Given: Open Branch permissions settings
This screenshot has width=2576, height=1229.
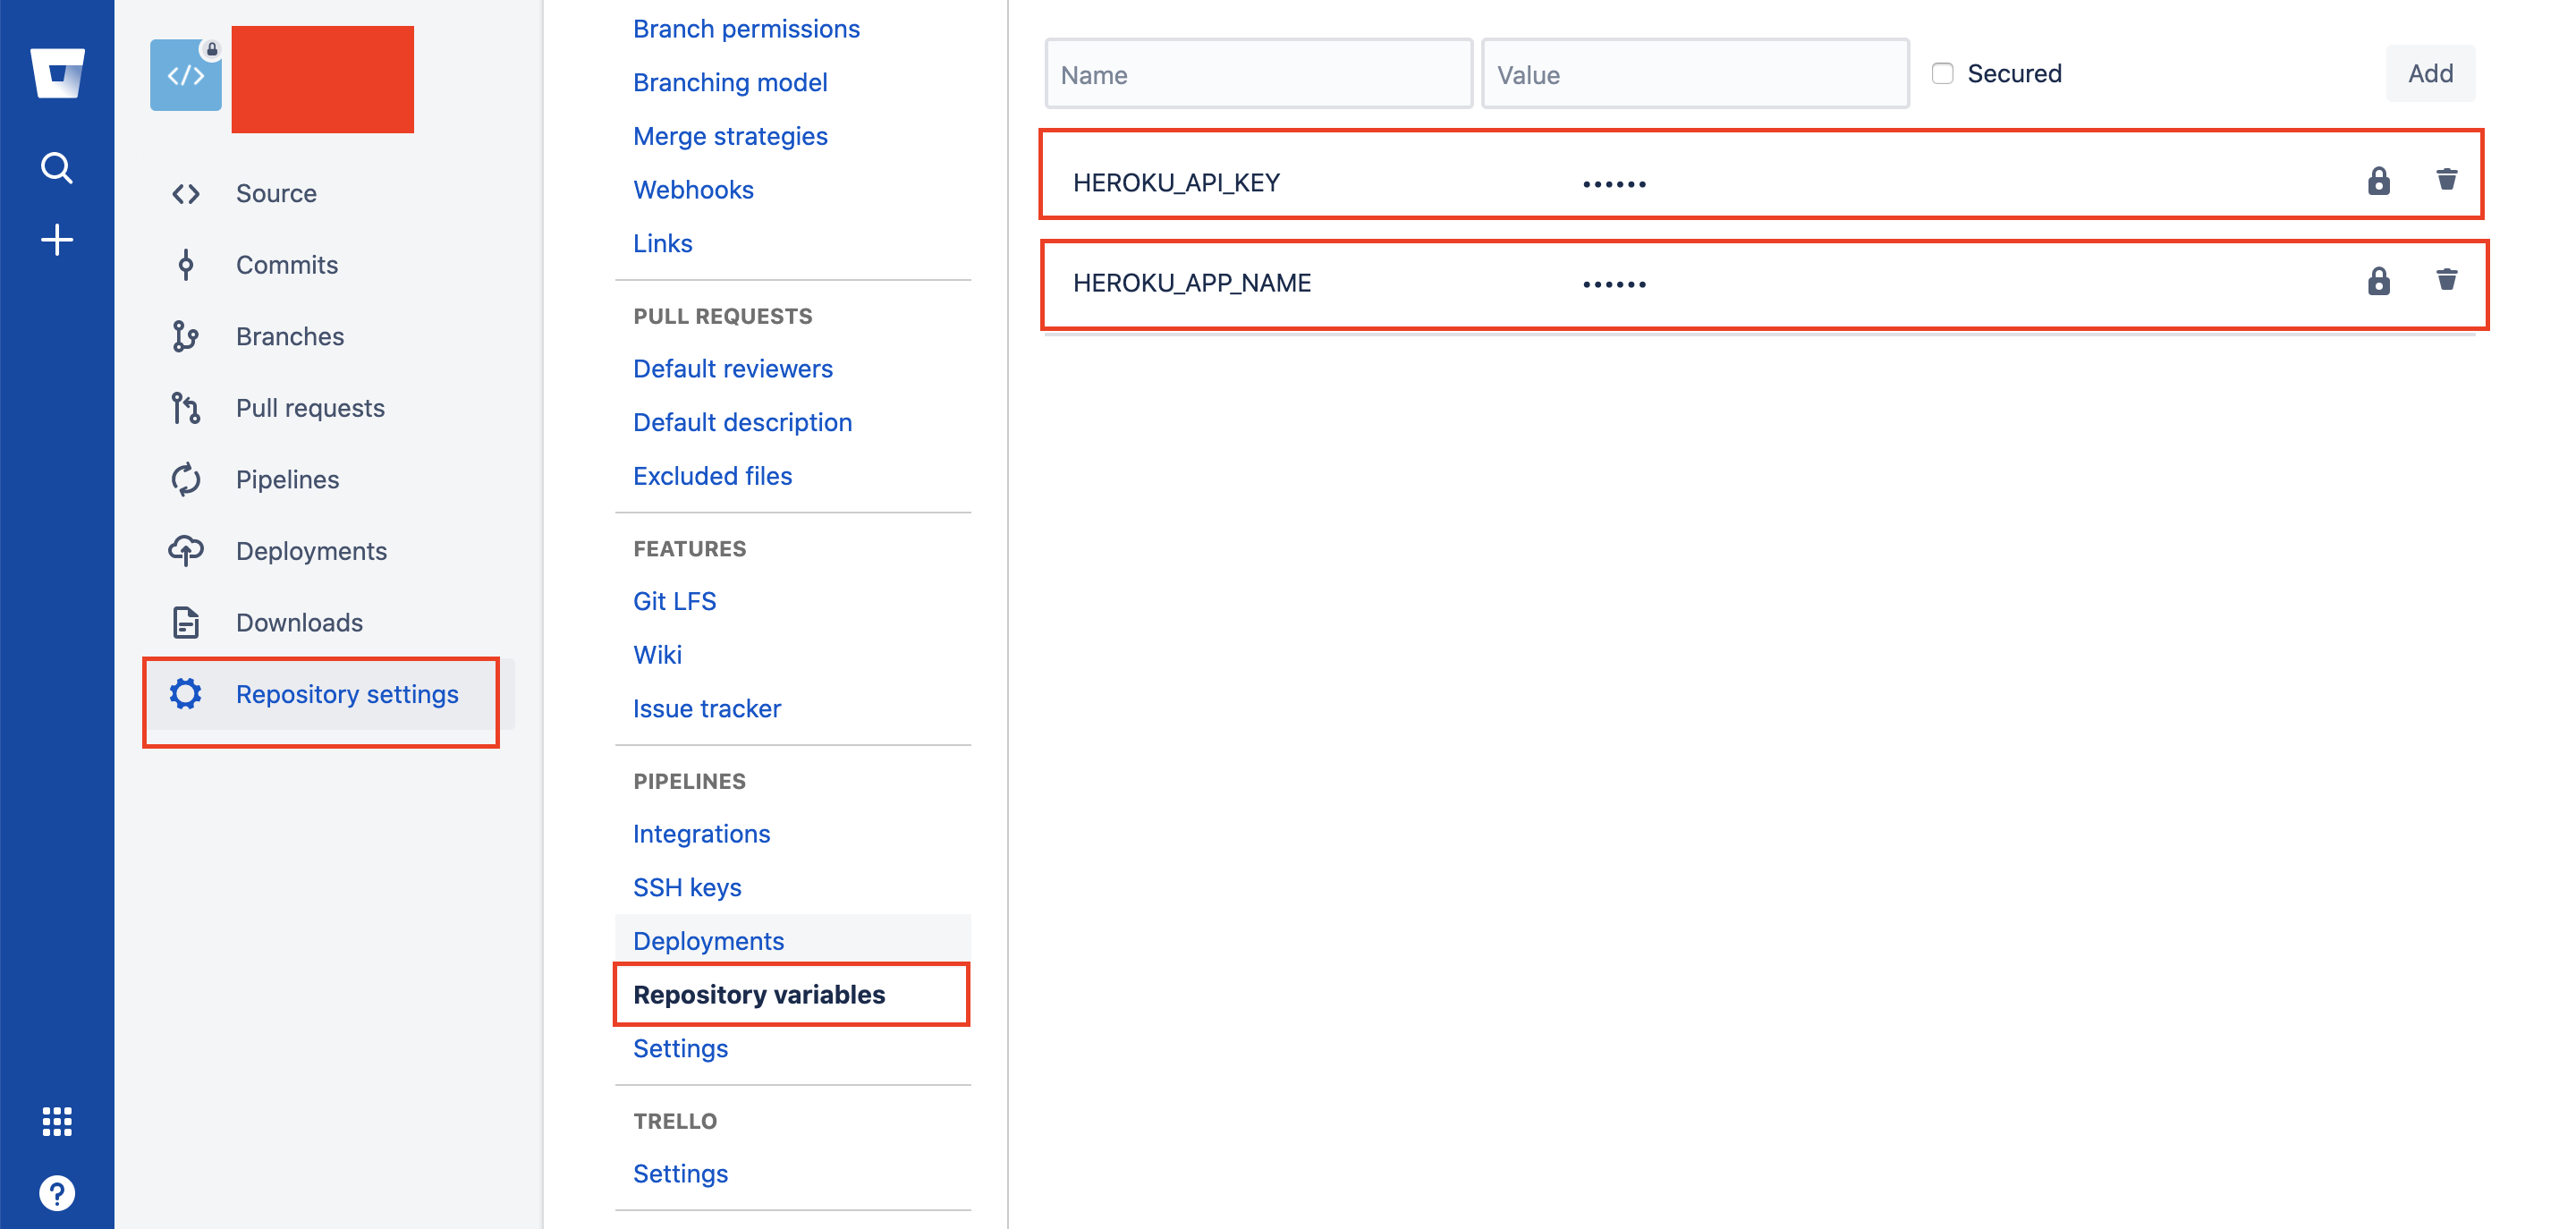Looking at the screenshot, I should coord(746,28).
